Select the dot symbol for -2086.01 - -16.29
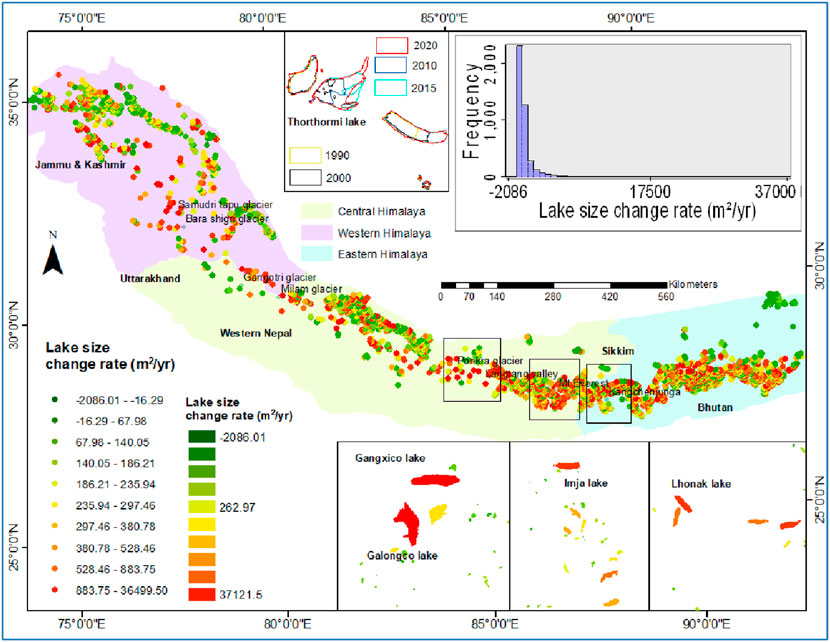Screen dimensions: 830x642 pyautogui.click(x=56, y=400)
